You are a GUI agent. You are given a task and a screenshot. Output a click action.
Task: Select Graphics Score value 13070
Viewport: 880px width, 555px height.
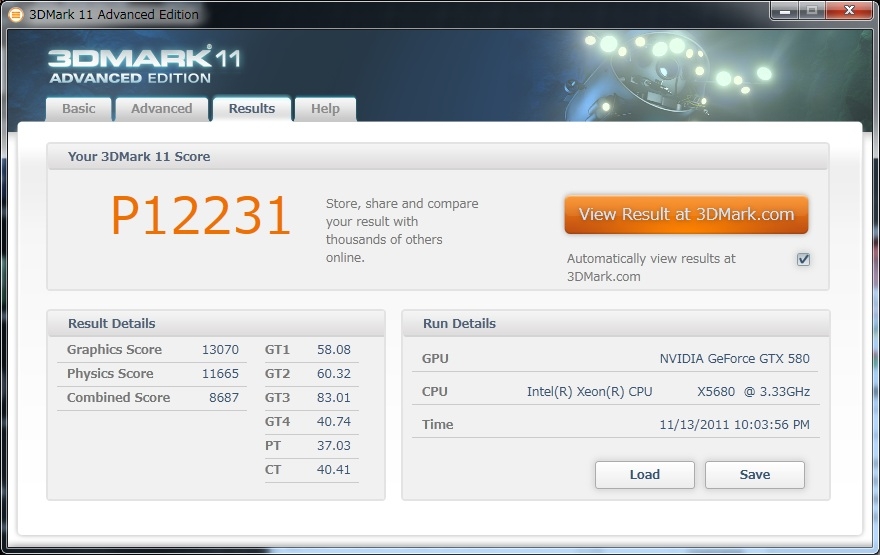pos(220,350)
